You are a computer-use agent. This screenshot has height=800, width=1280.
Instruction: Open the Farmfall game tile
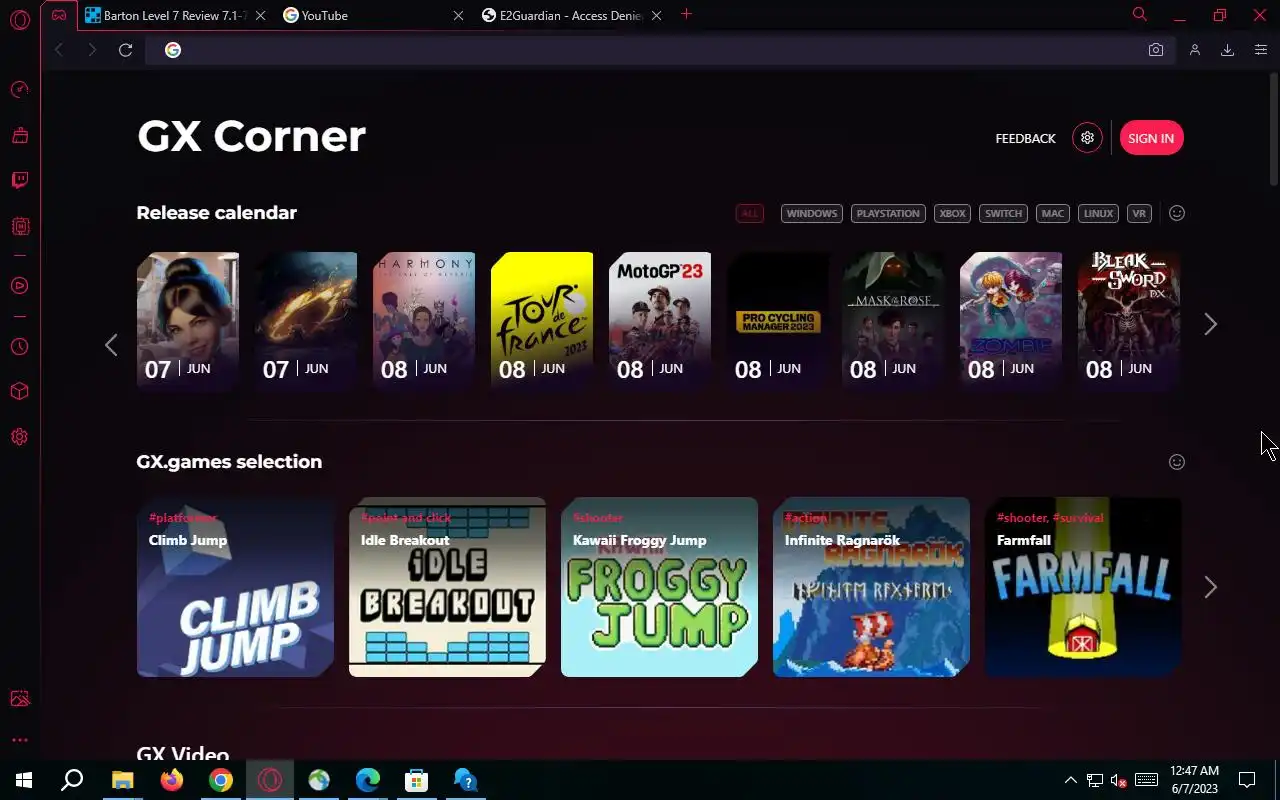[x=1083, y=587]
